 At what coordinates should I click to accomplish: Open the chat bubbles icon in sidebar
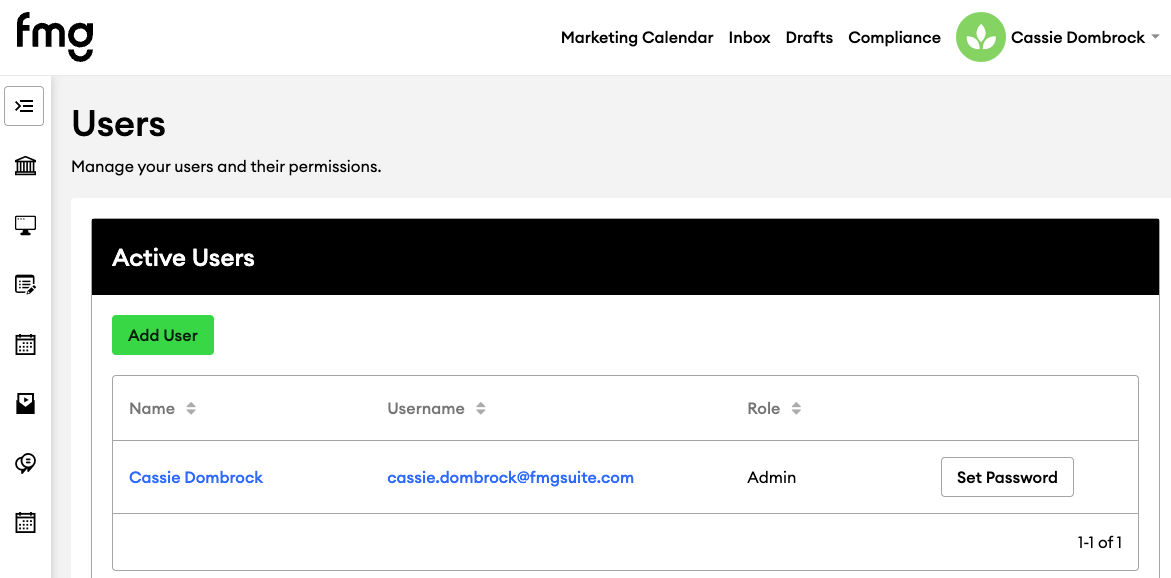[x=24, y=462]
